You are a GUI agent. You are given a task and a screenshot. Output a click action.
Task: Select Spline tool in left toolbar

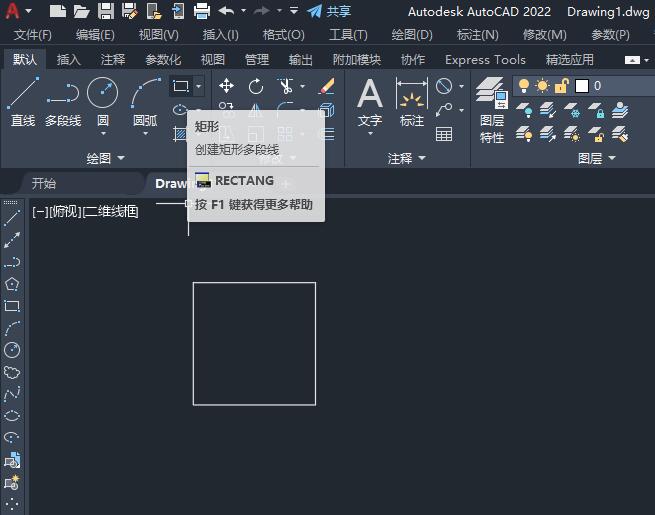[12, 394]
